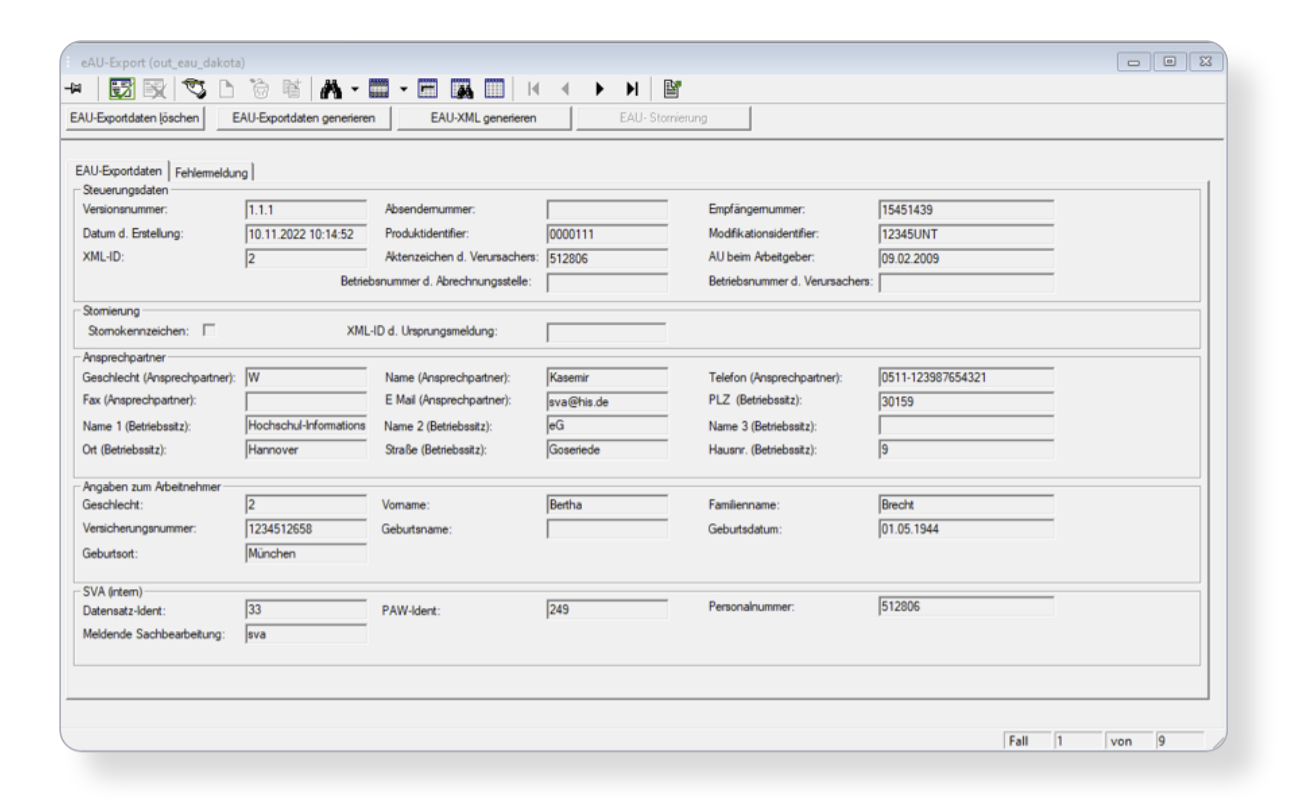Click Betriebsnummer d. Verursachers field
Image resolution: width=1290 pixels, height=810 pixels.
966,282
